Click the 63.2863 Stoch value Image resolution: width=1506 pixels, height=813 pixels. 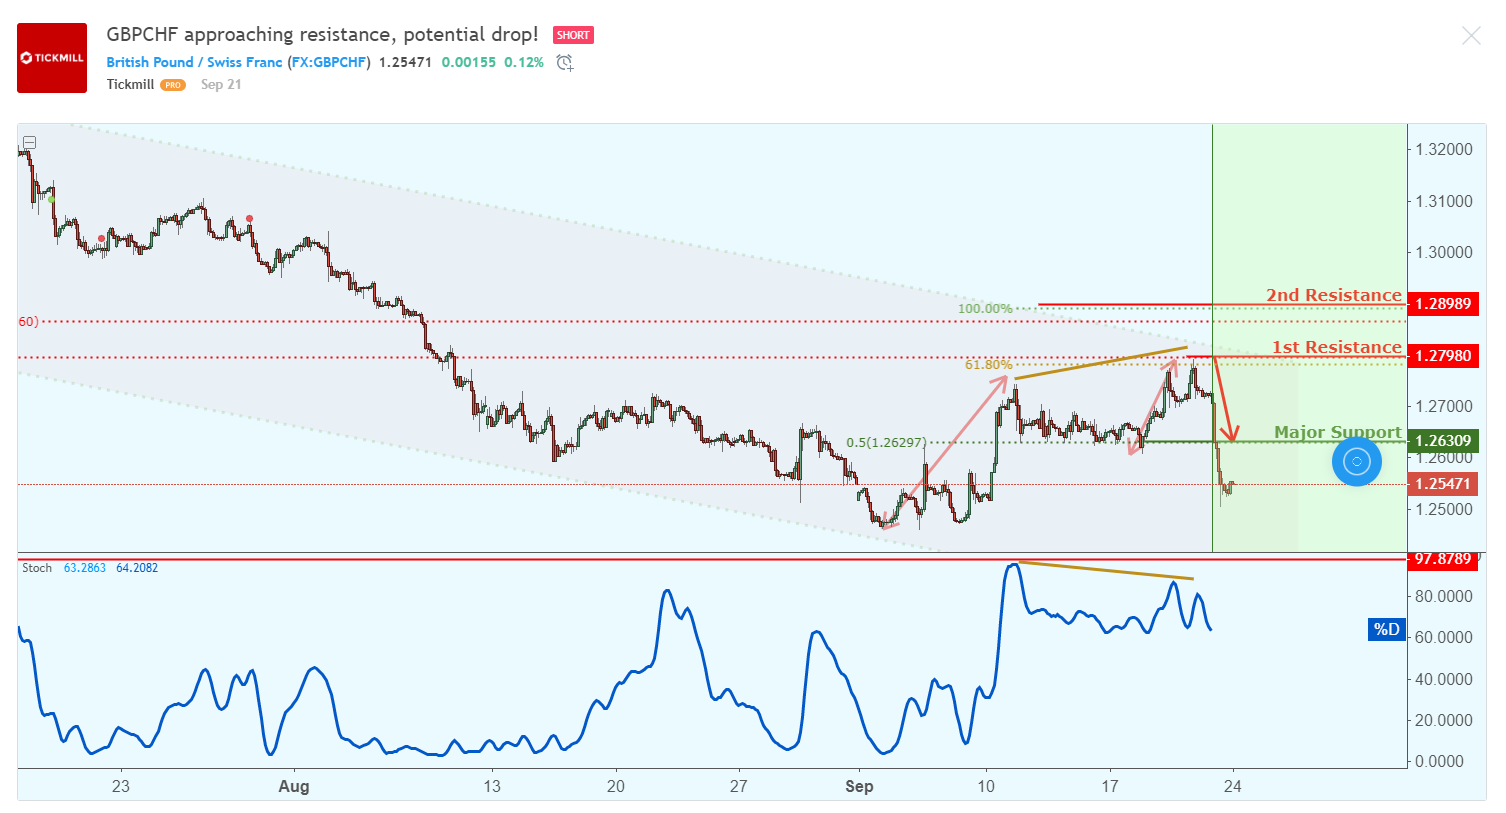point(85,568)
